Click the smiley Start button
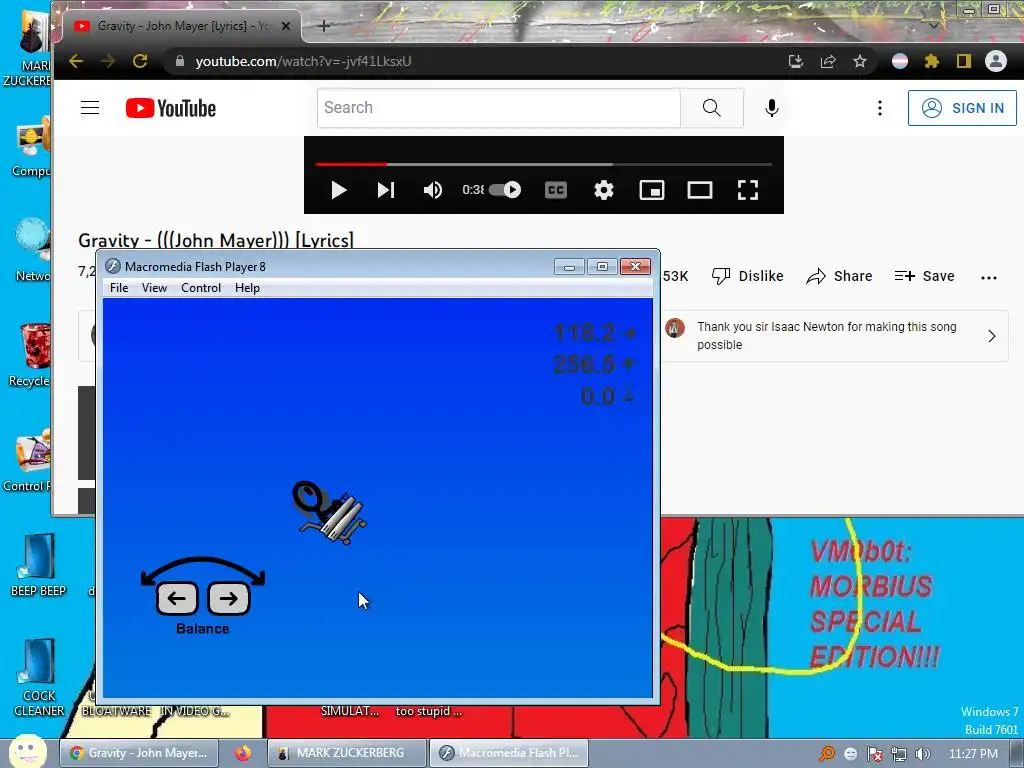Screen dimensions: 1024x768 click(27, 751)
